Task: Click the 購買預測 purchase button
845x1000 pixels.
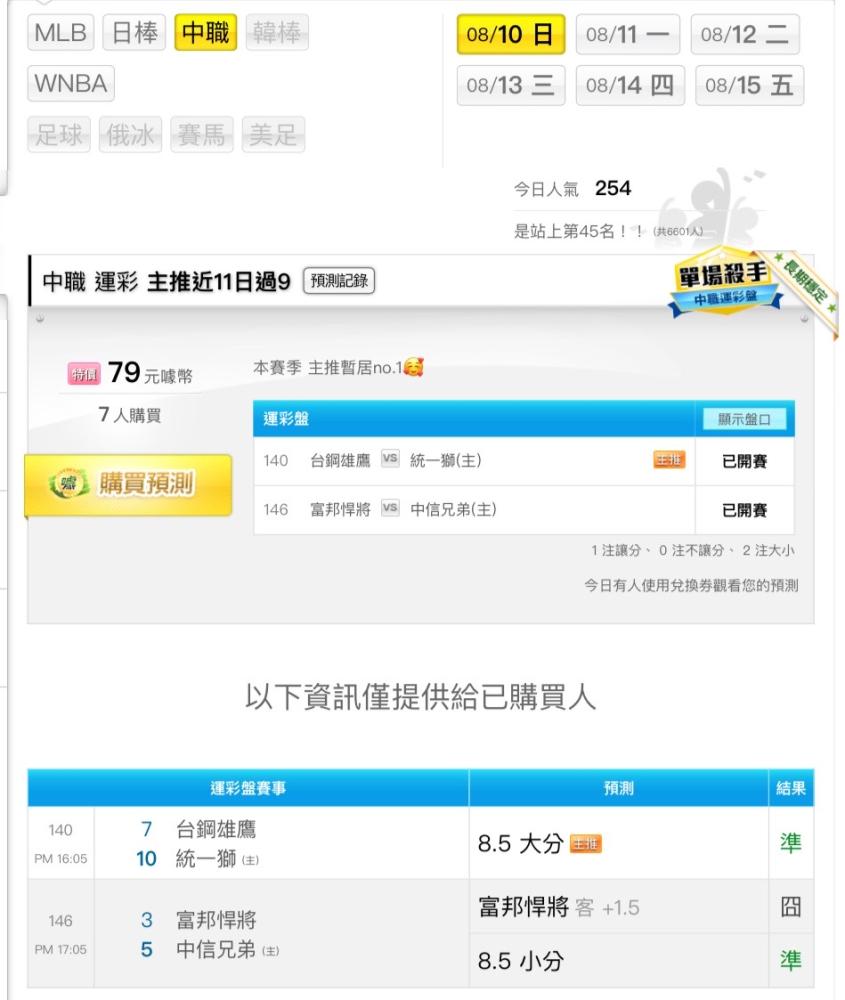Action: pos(128,485)
